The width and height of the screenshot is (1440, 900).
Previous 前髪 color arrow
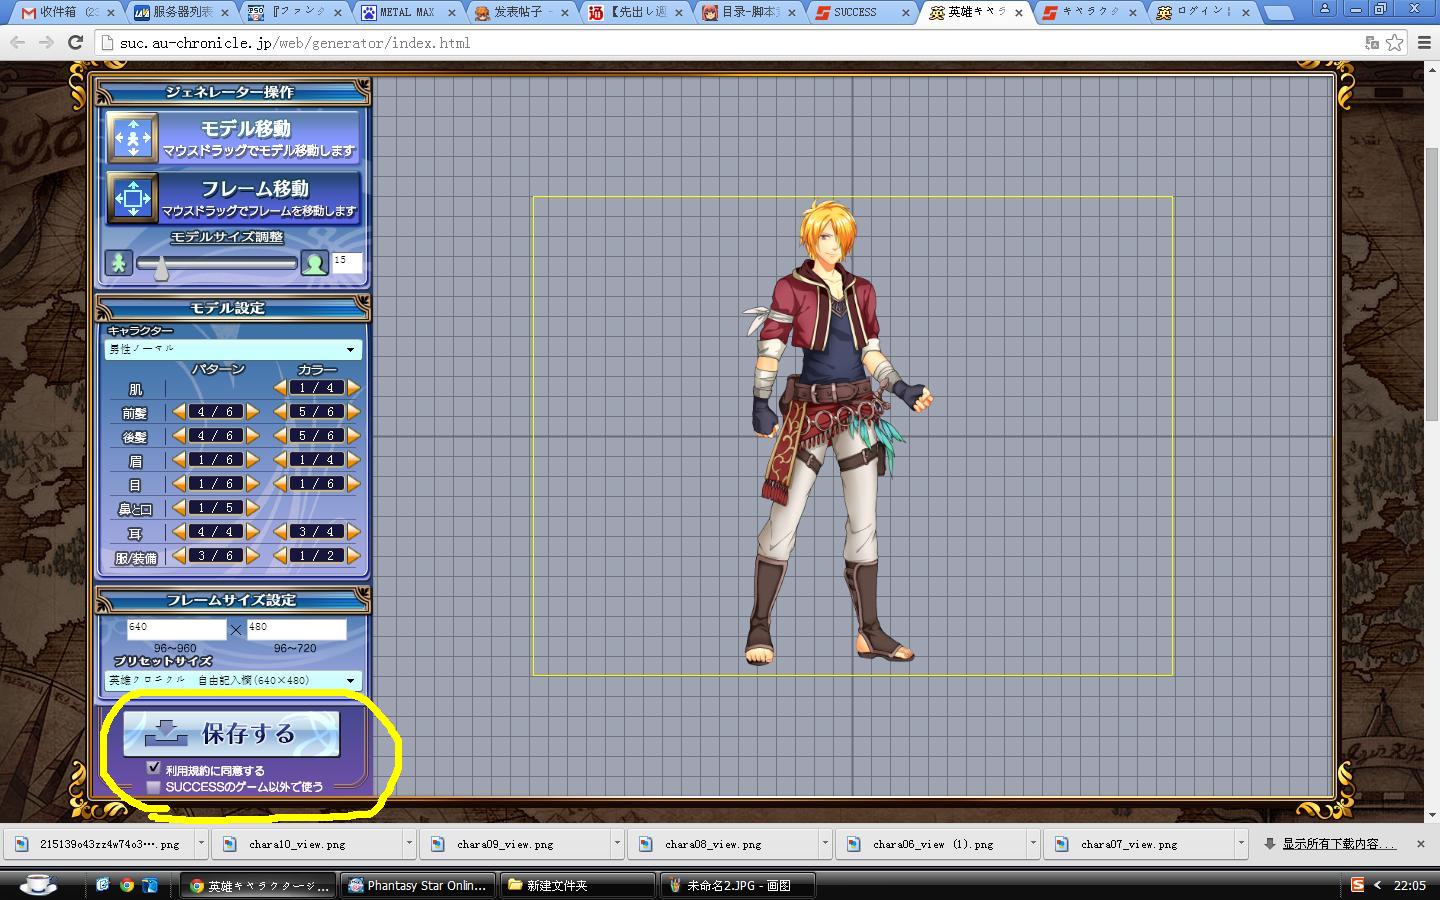280,412
